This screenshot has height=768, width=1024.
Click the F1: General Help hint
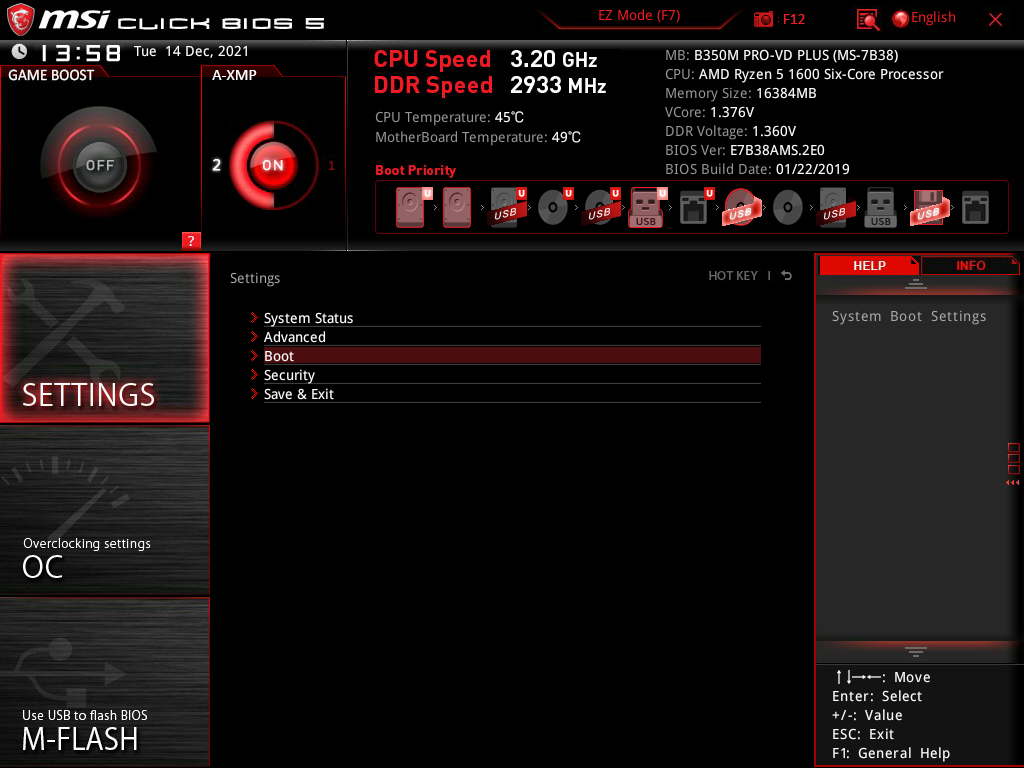[891, 753]
